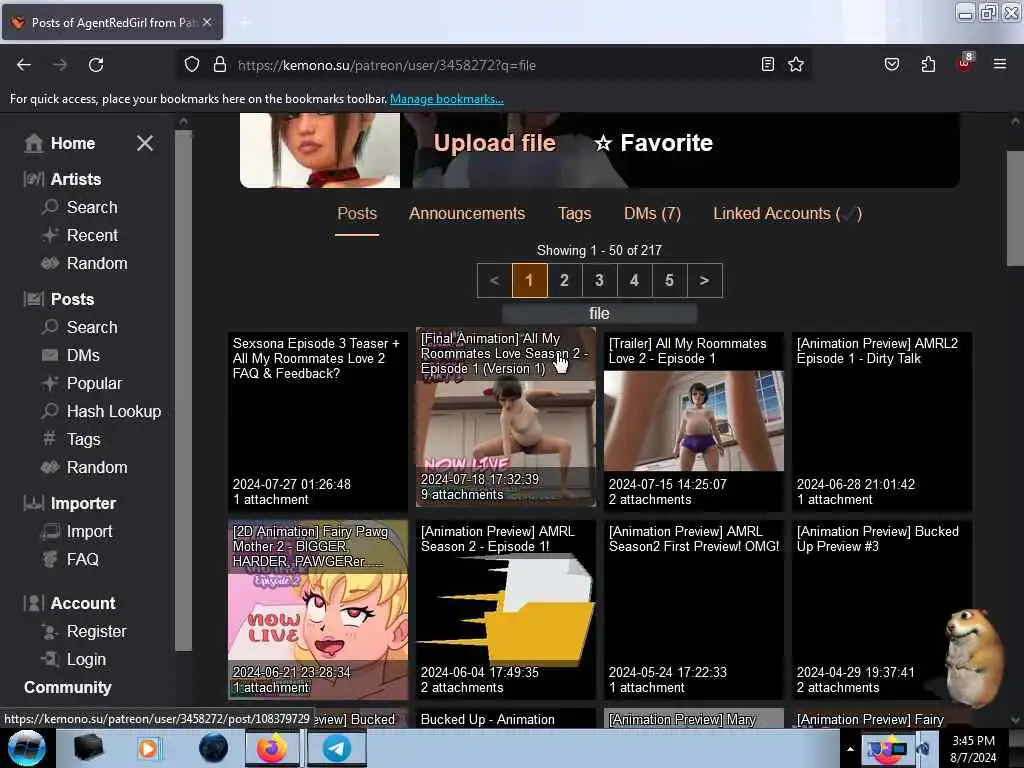Show hidden system tray icons
The height and width of the screenshot is (768, 1024).
tap(850, 749)
